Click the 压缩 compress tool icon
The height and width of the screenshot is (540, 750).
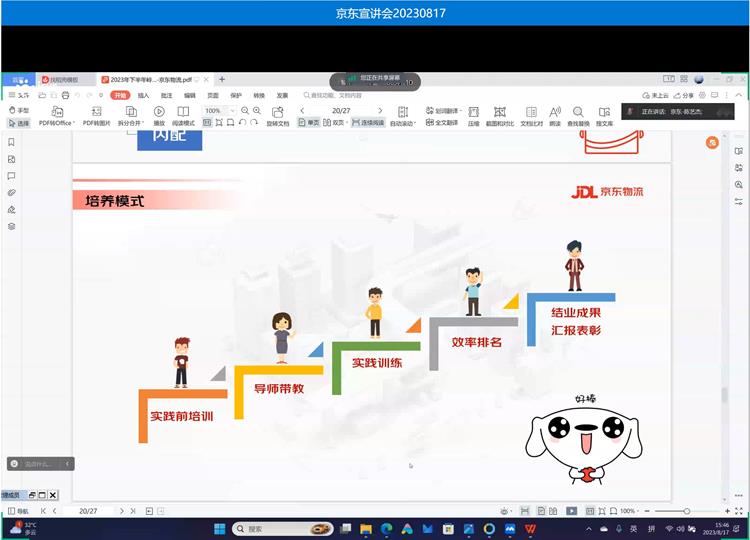tap(474, 111)
